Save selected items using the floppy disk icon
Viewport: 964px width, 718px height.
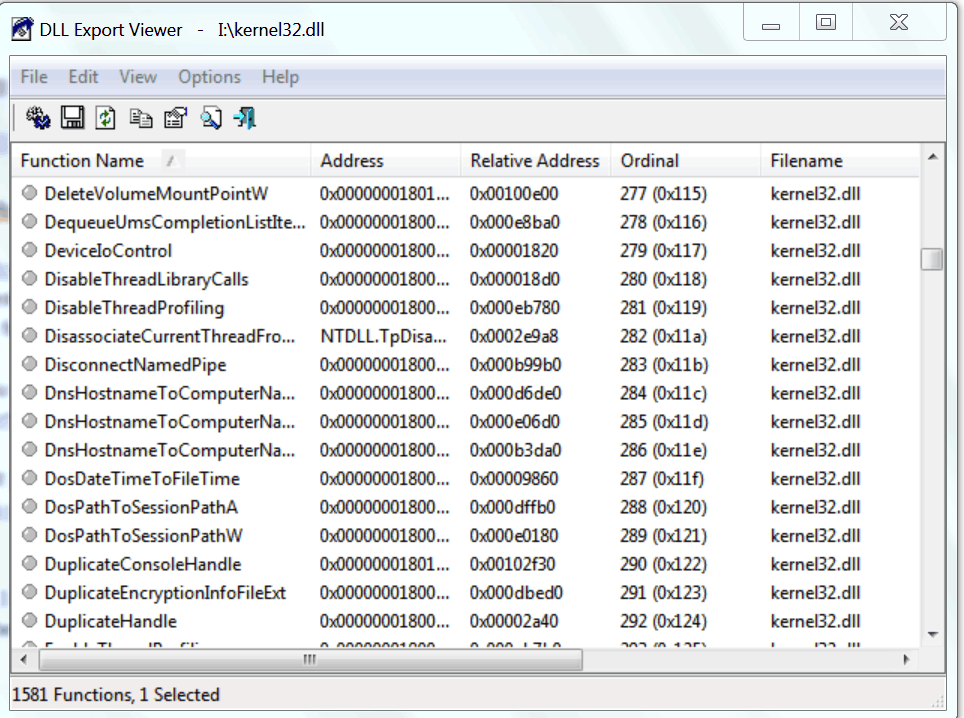(x=71, y=117)
